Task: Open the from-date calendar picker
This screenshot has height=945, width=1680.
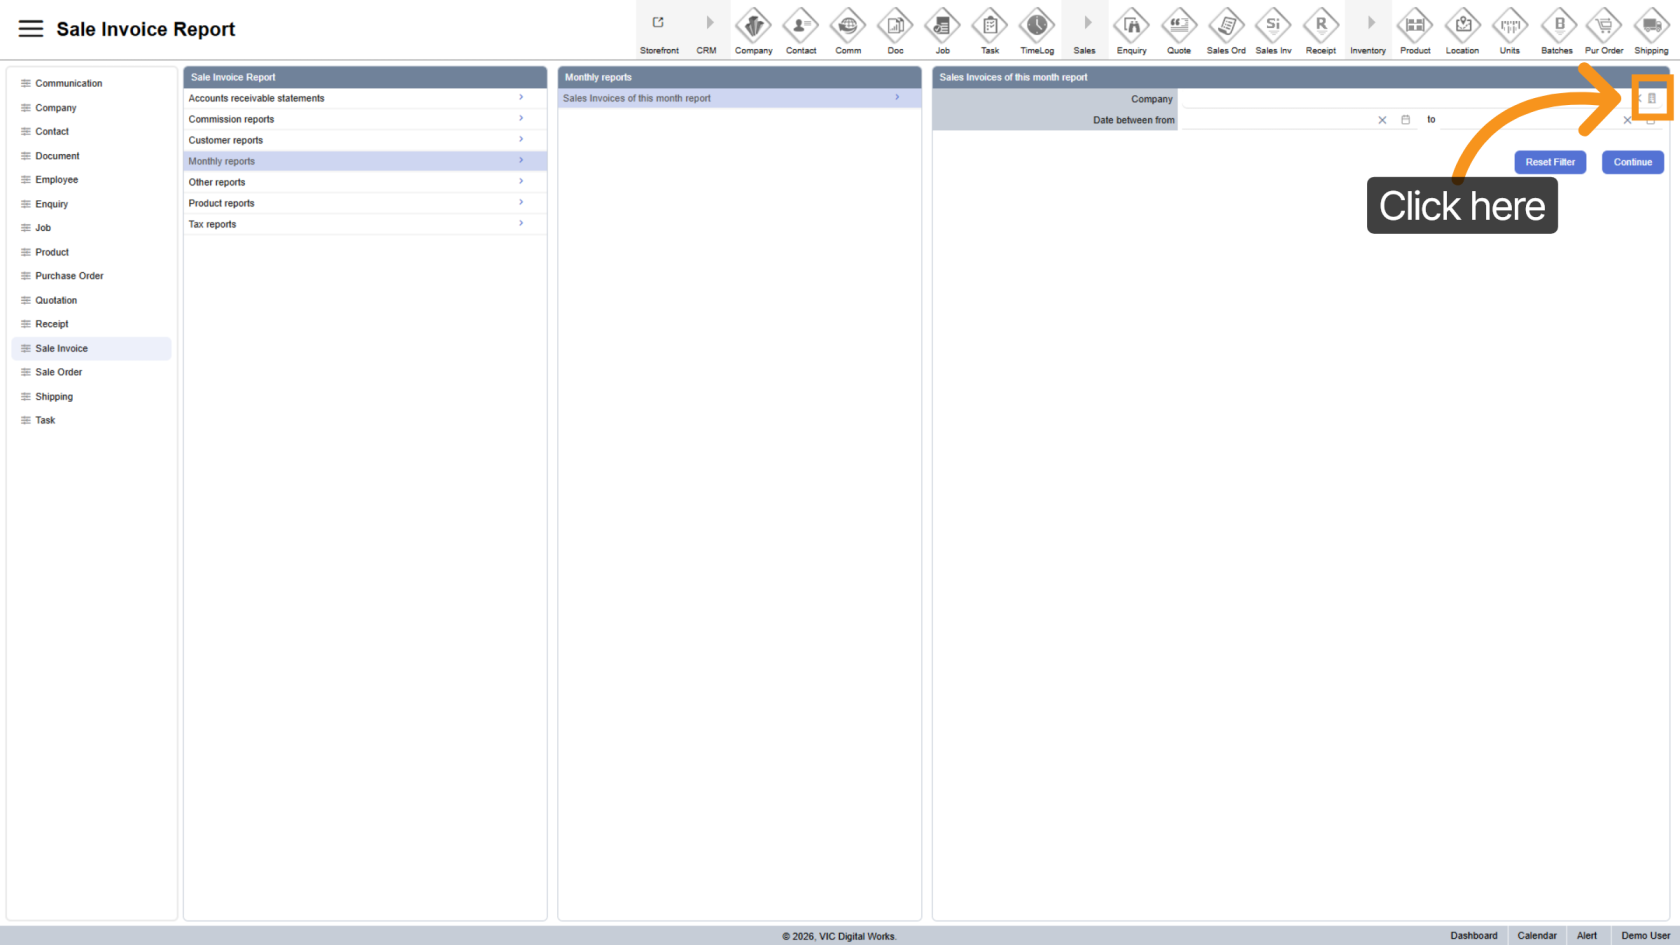Action: 1405,120
